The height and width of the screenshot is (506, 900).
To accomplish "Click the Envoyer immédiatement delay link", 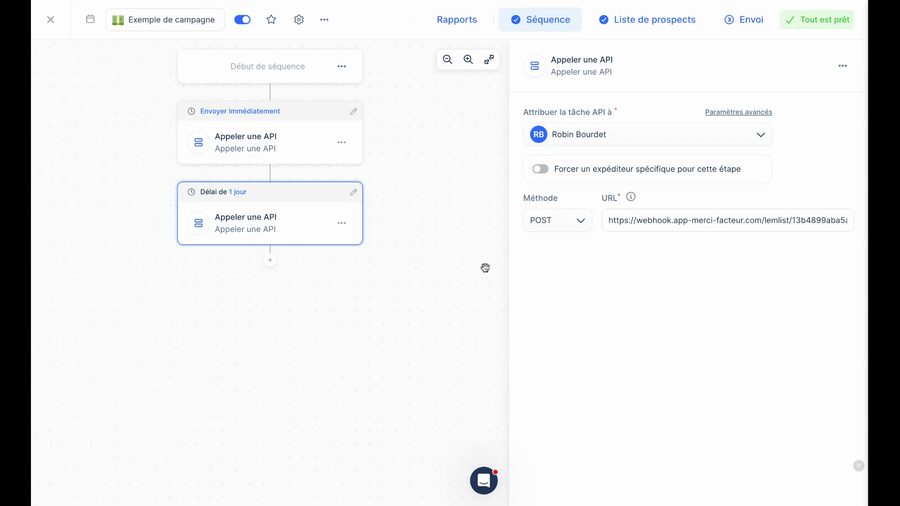I will 240,111.
